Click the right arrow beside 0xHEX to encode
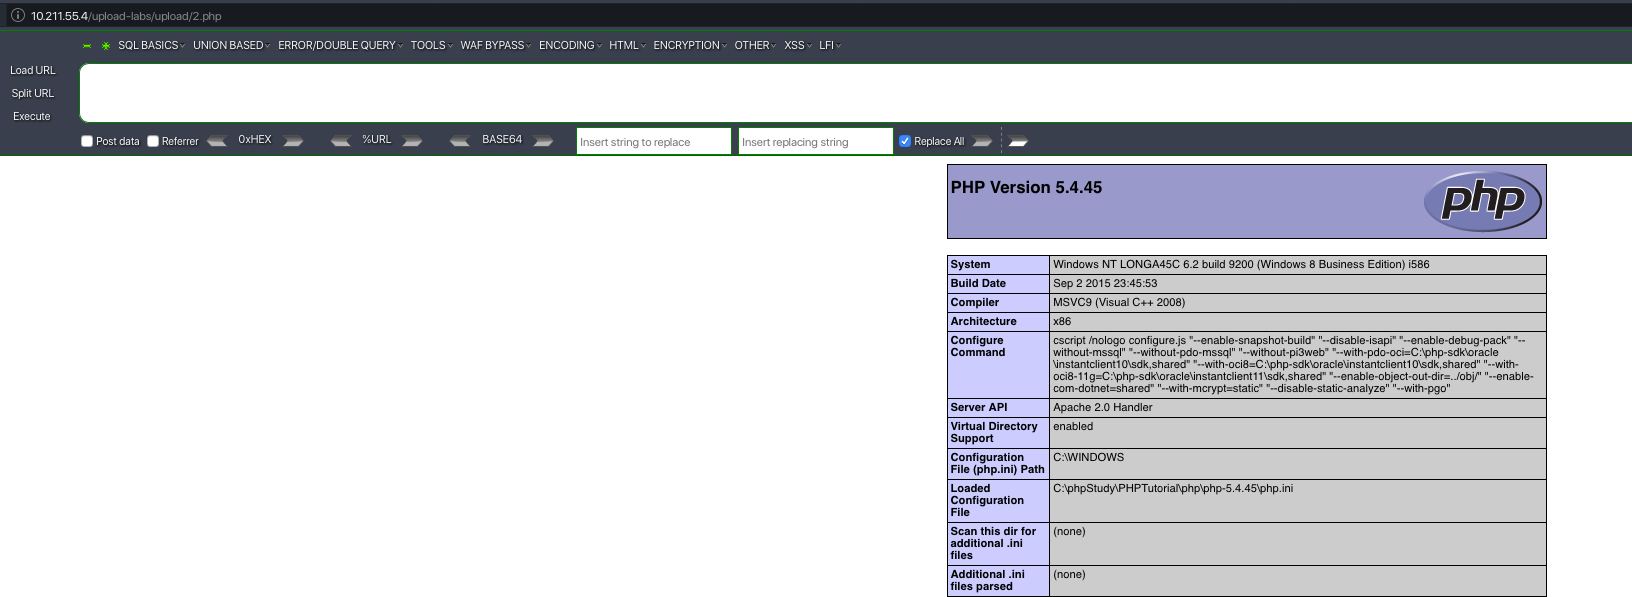The height and width of the screenshot is (597, 1632). point(293,141)
